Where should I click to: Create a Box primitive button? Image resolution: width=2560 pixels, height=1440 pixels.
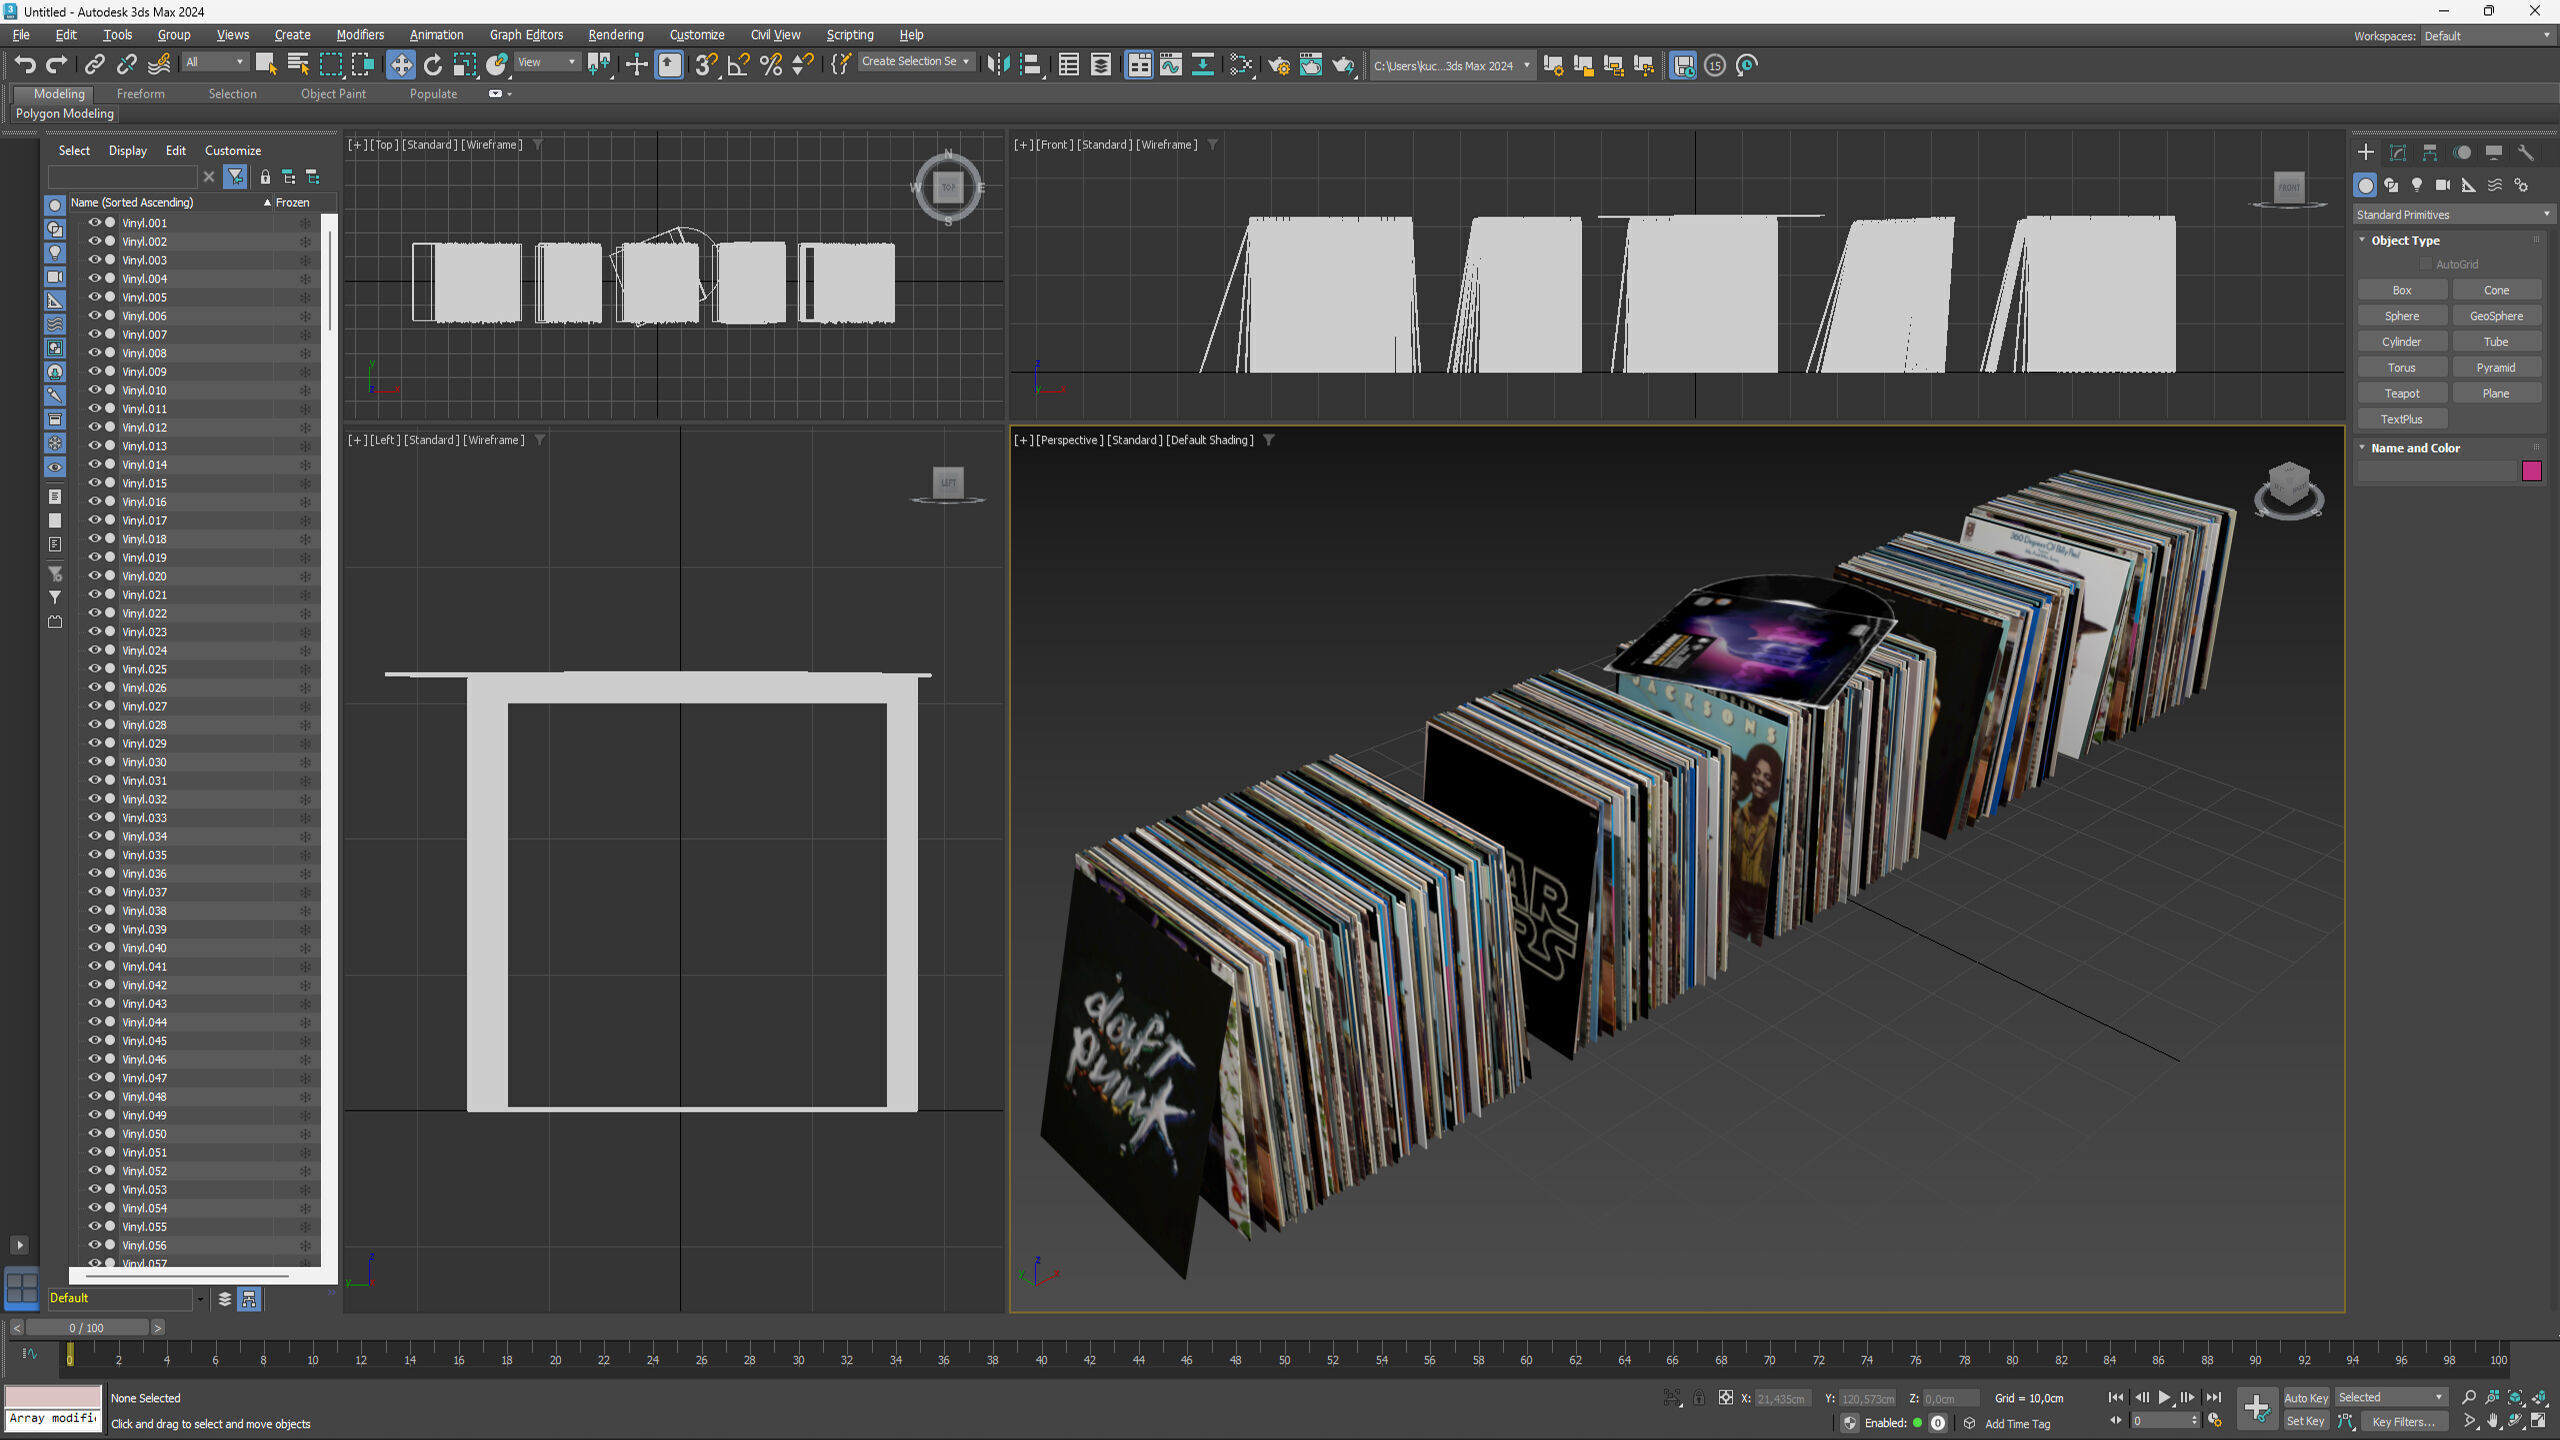pos(2402,290)
